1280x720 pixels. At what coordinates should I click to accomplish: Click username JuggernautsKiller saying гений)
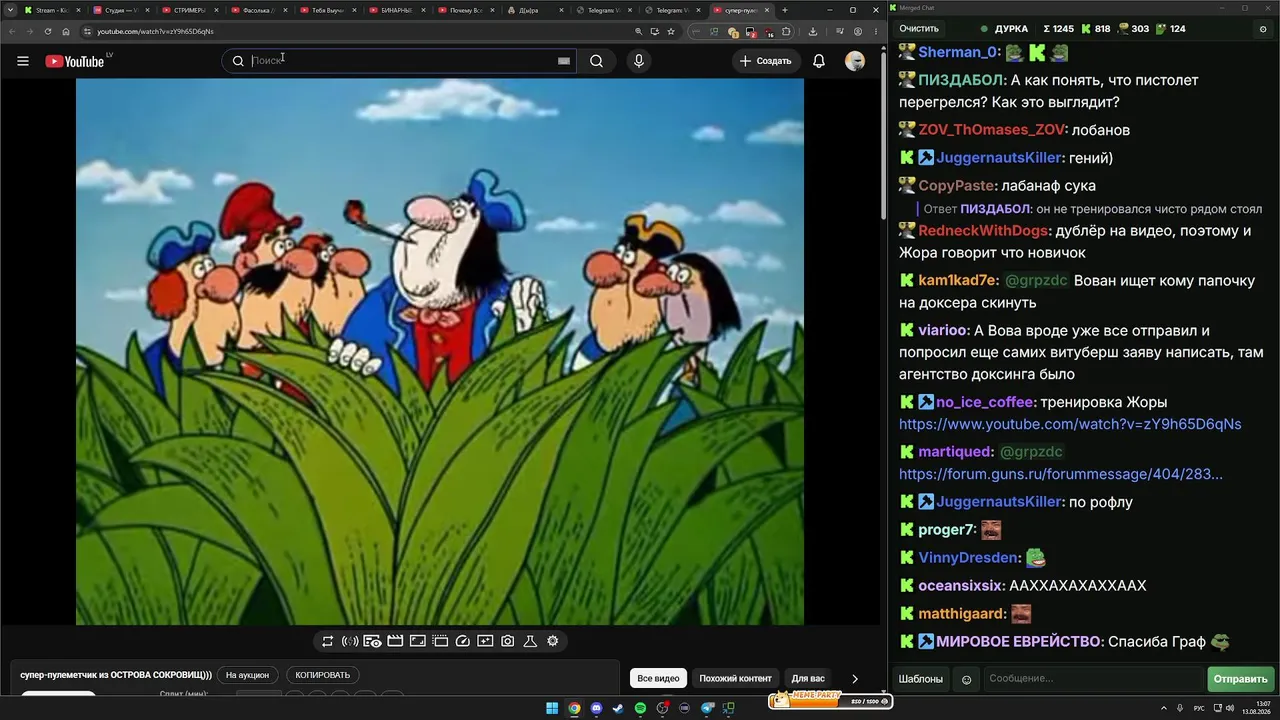[x=999, y=158]
